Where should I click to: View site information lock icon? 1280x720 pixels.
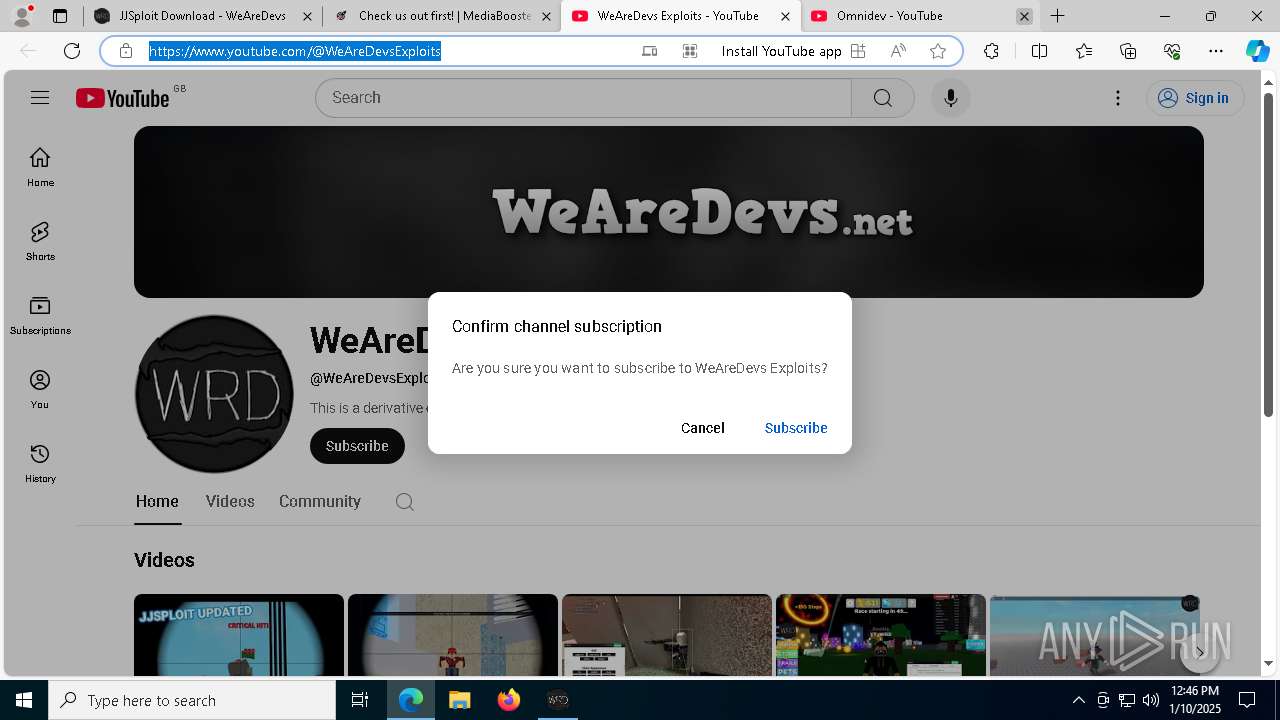126,51
